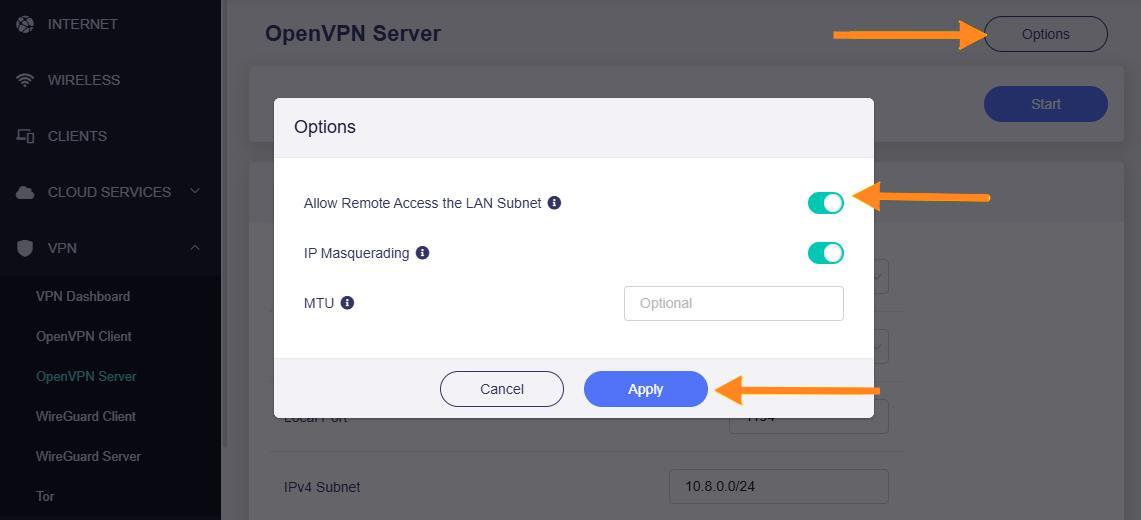The width and height of the screenshot is (1141, 520).
Task: Click the Clients devices icon
Action: (25, 136)
